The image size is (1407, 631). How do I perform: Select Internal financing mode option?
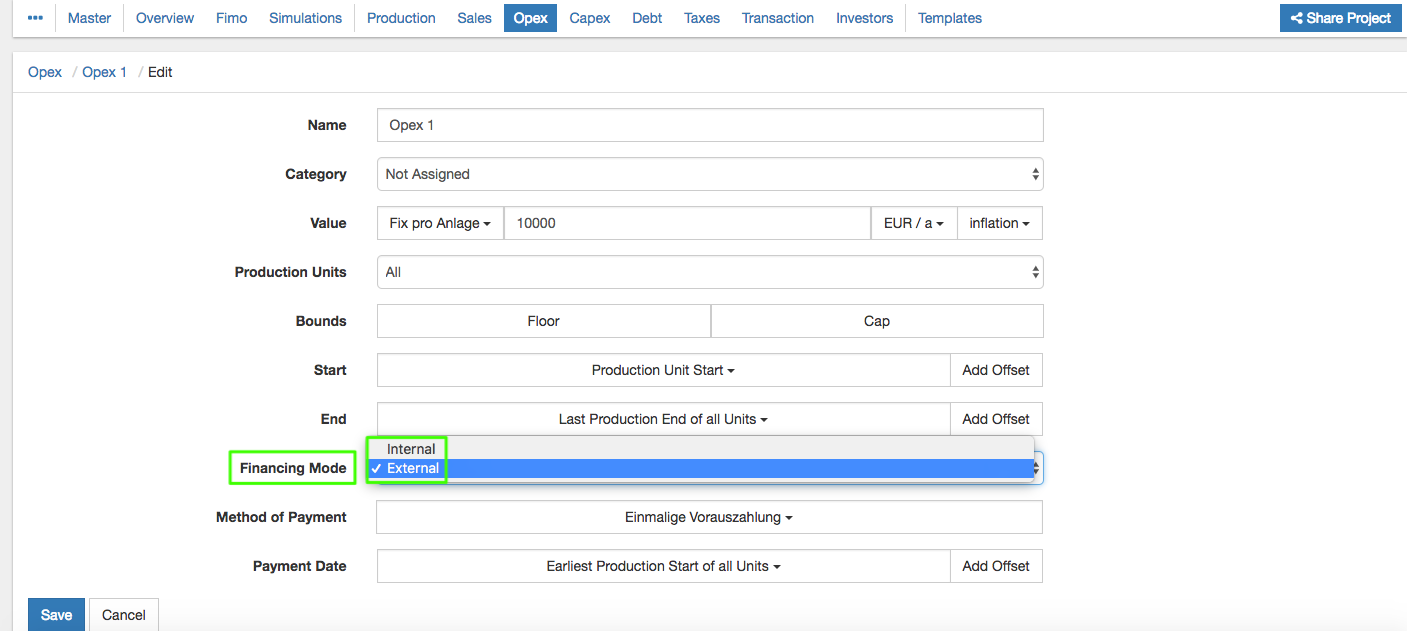pos(411,449)
